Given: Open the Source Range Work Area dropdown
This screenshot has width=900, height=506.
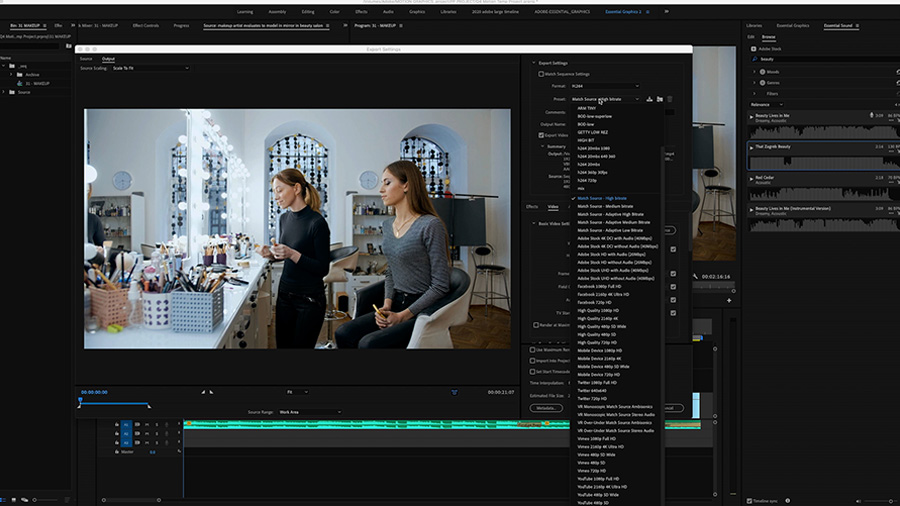Looking at the screenshot, I should click(310, 412).
